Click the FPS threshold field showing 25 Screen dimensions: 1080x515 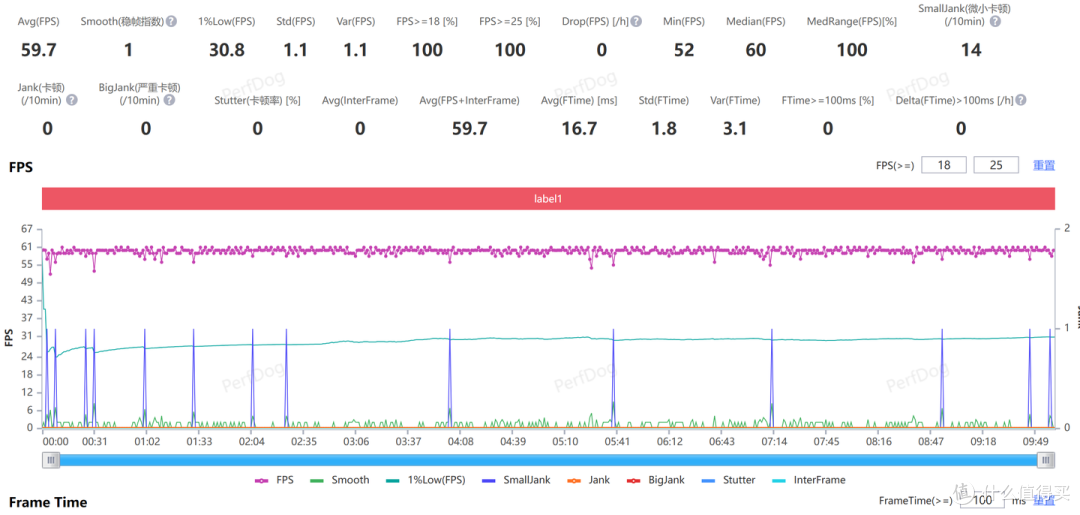996,165
